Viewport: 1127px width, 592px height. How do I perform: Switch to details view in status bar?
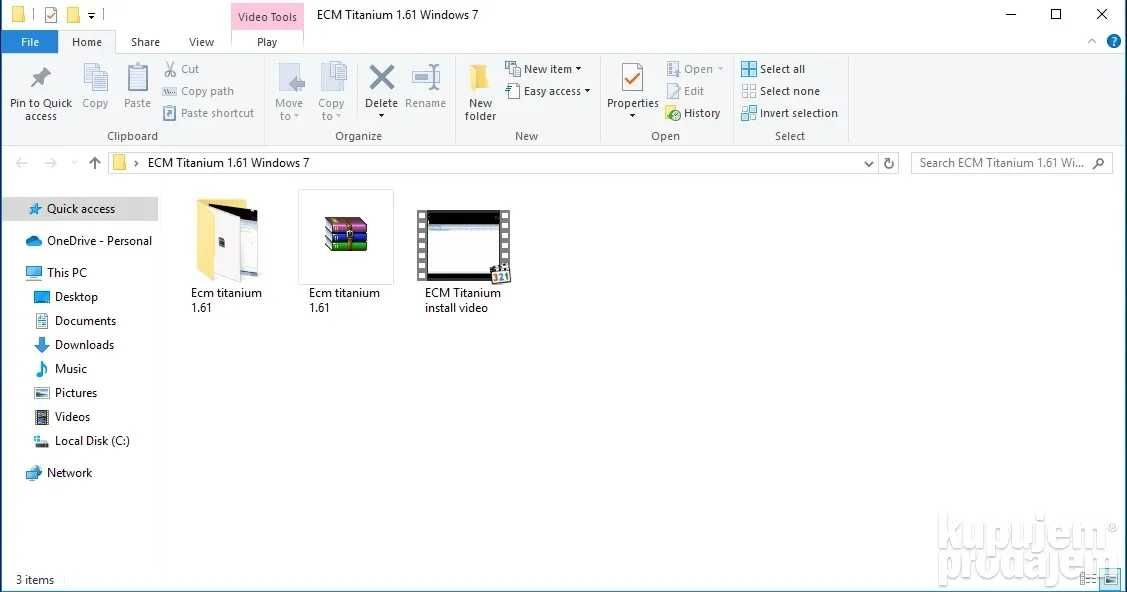(x=1087, y=579)
